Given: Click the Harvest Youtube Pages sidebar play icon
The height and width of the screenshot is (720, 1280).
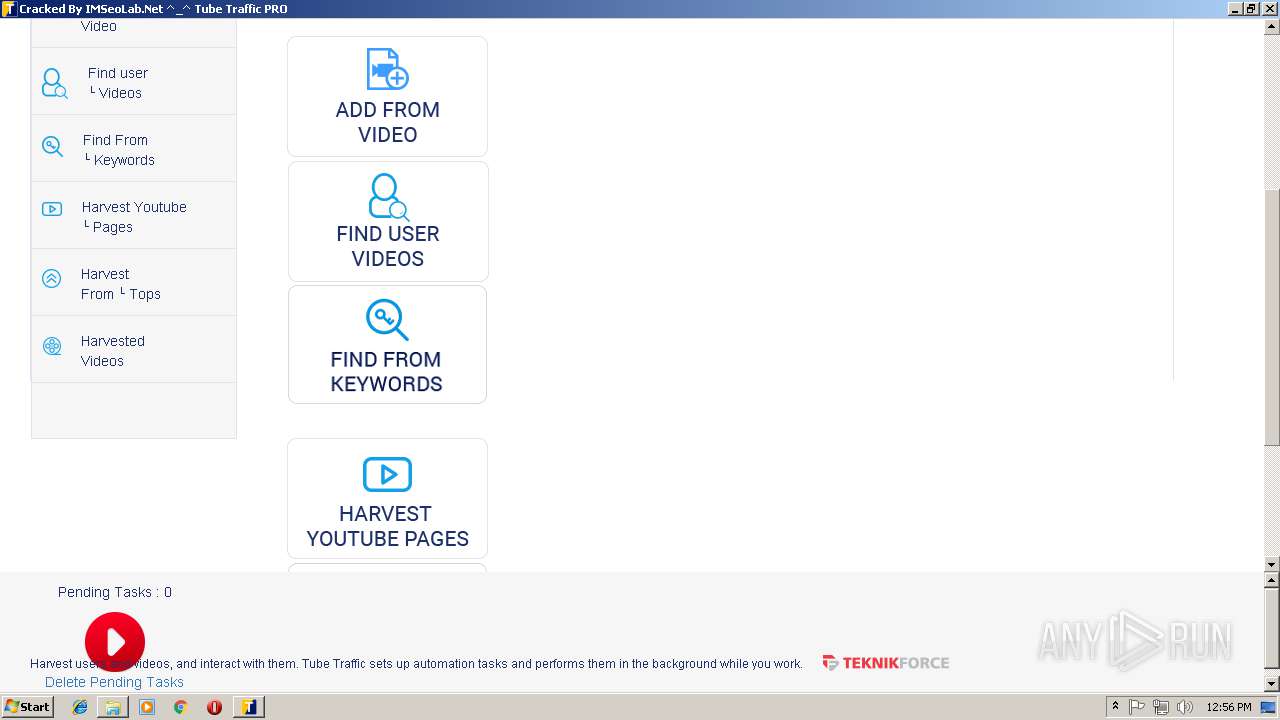Looking at the screenshot, I should tap(52, 209).
